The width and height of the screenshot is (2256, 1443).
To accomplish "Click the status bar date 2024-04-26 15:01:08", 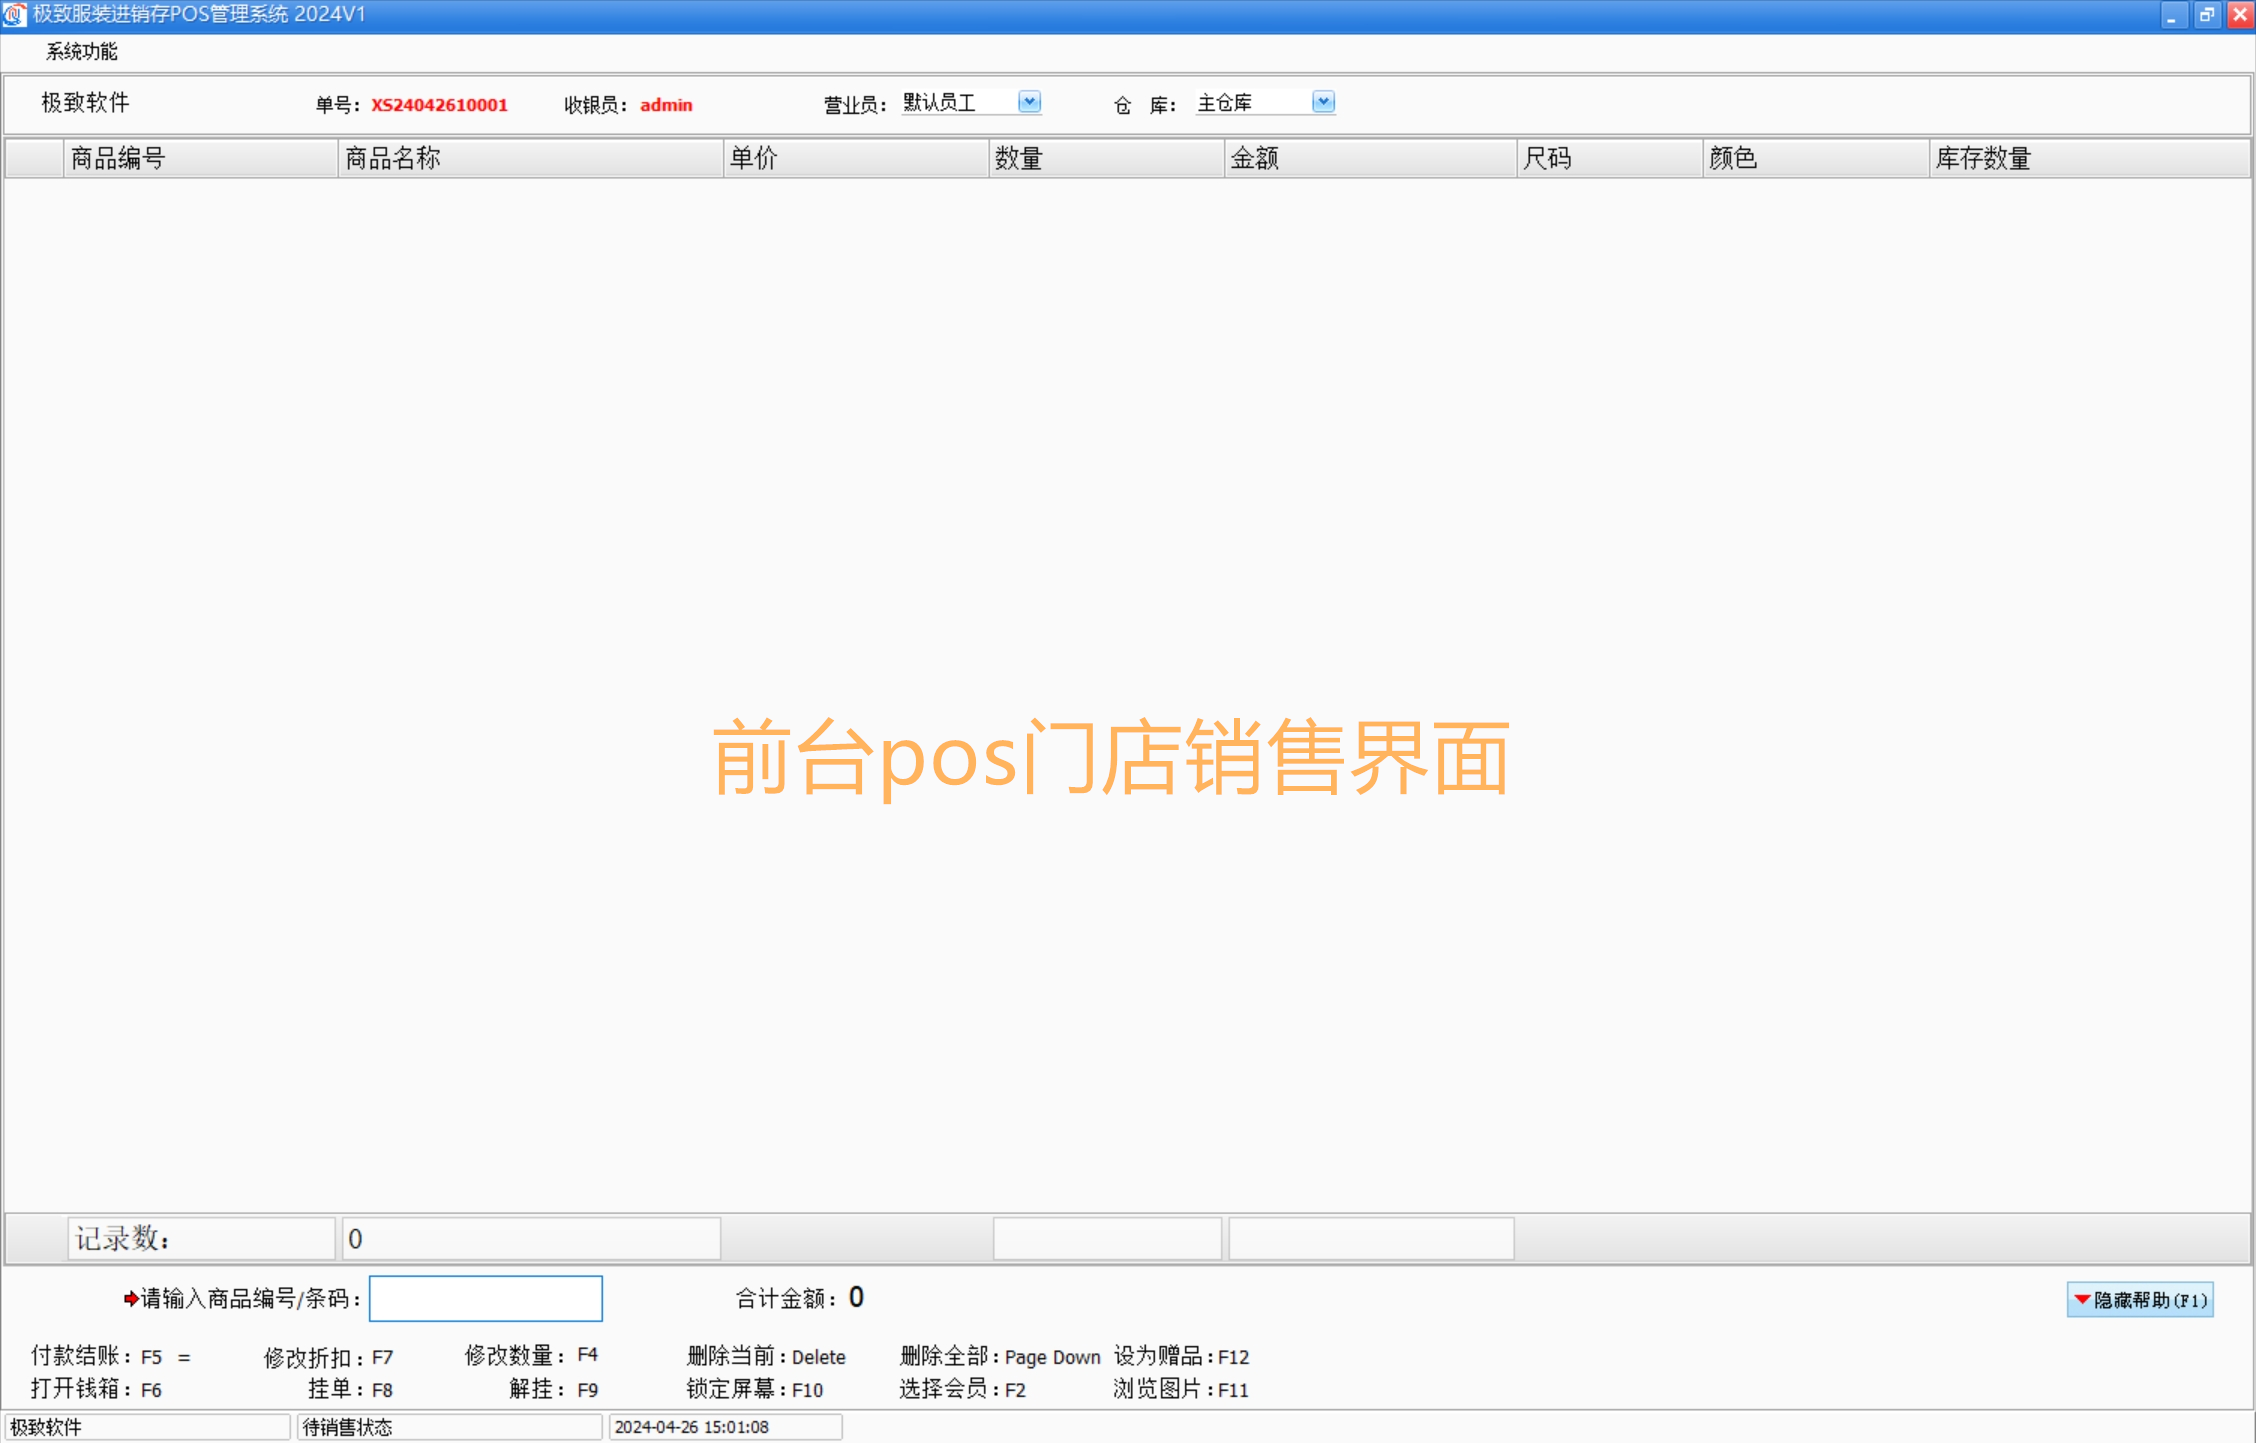I will pyautogui.click(x=725, y=1427).
